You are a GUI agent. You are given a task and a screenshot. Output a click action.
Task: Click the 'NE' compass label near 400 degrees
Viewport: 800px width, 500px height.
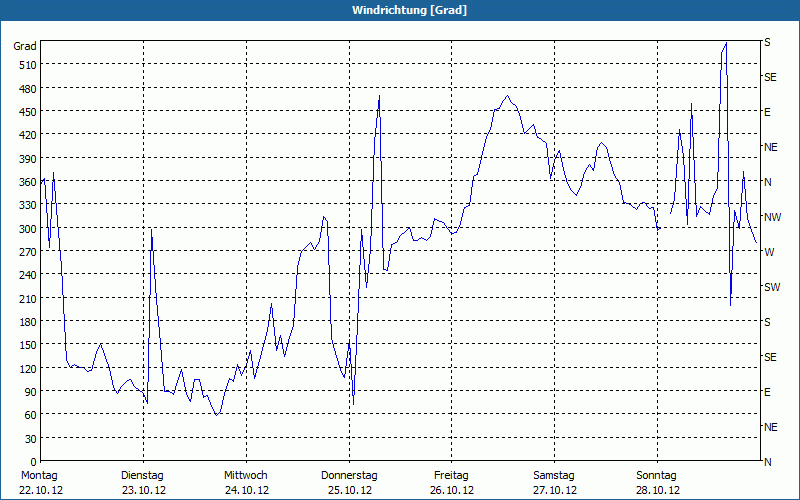[x=770, y=147]
